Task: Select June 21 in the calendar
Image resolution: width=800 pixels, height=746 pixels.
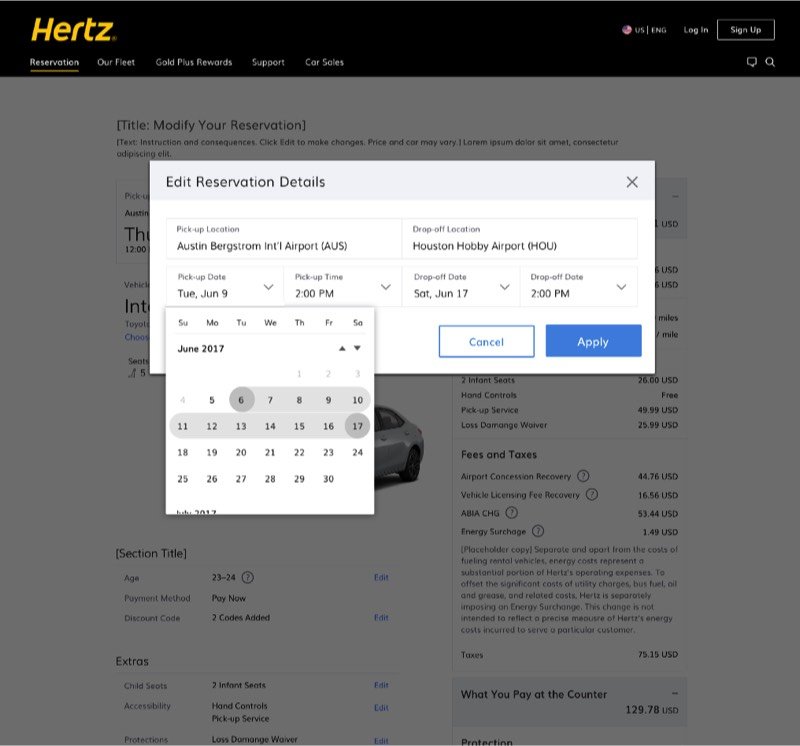Action: click(270, 452)
